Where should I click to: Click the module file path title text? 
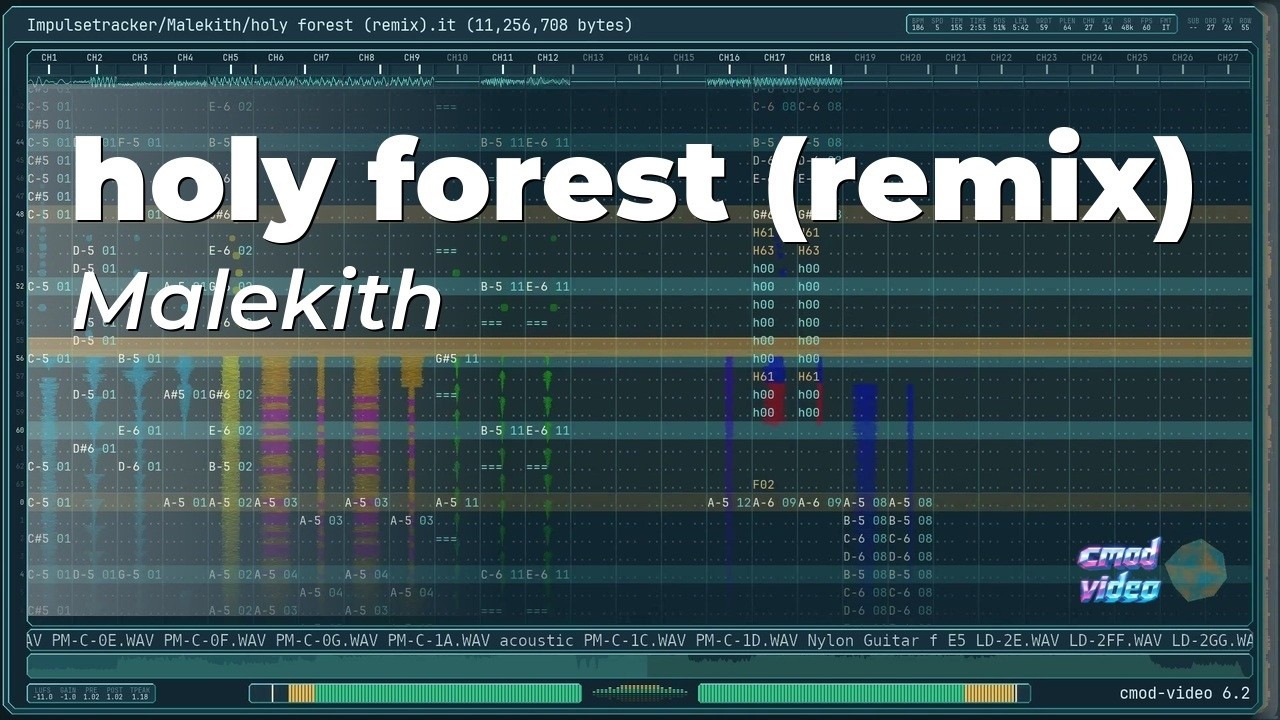(x=330, y=25)
